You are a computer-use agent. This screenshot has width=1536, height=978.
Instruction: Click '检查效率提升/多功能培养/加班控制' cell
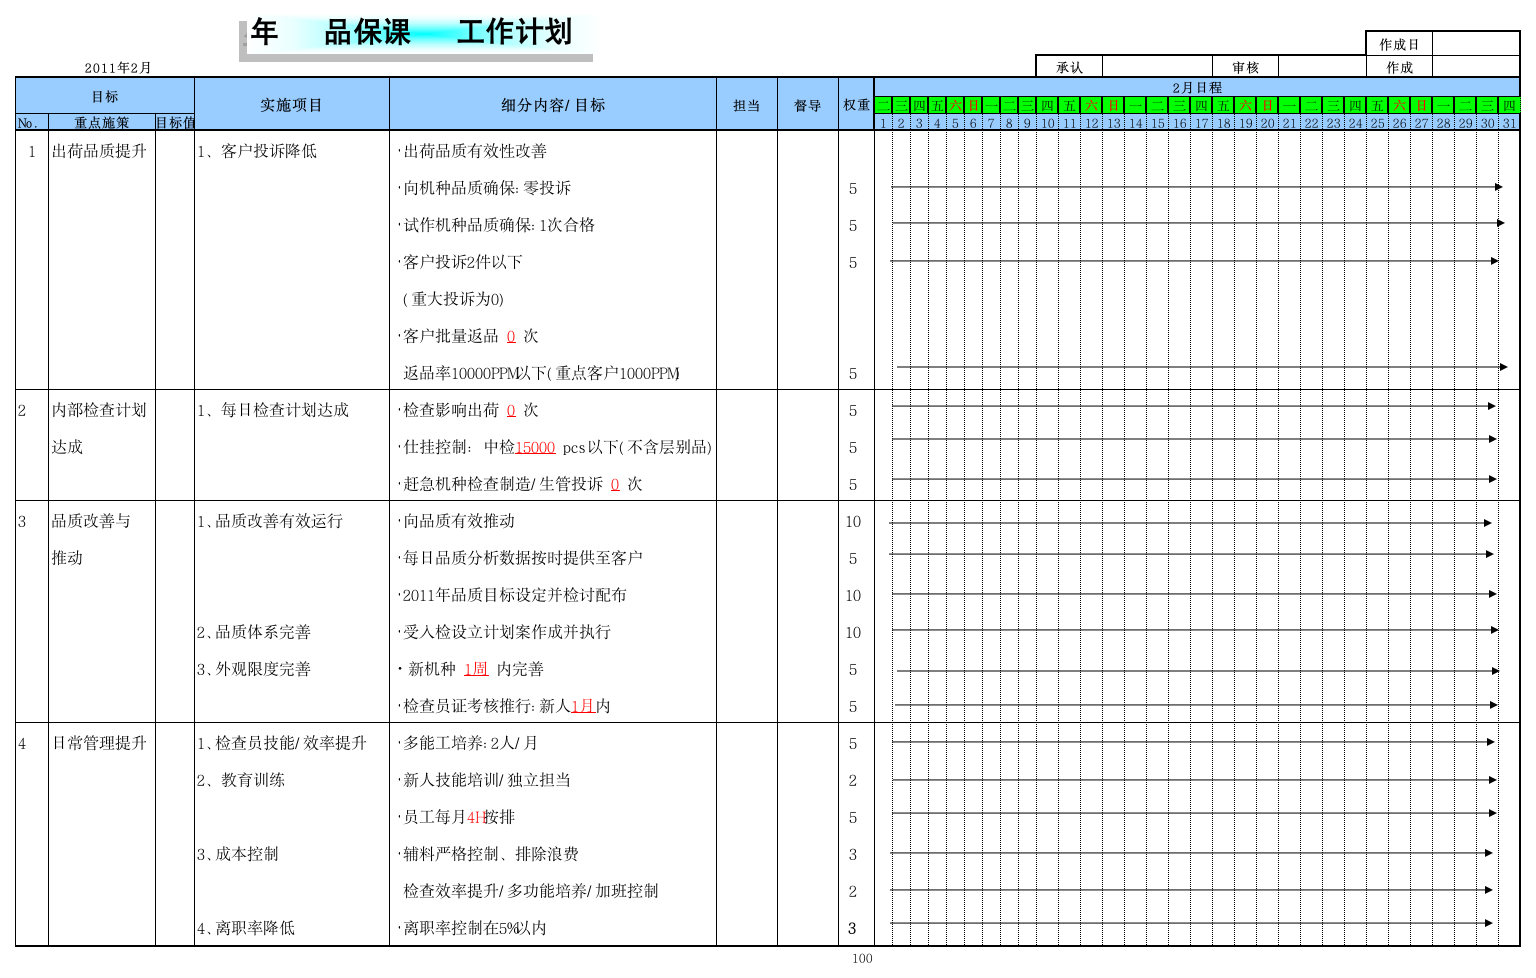click(531, 891)
